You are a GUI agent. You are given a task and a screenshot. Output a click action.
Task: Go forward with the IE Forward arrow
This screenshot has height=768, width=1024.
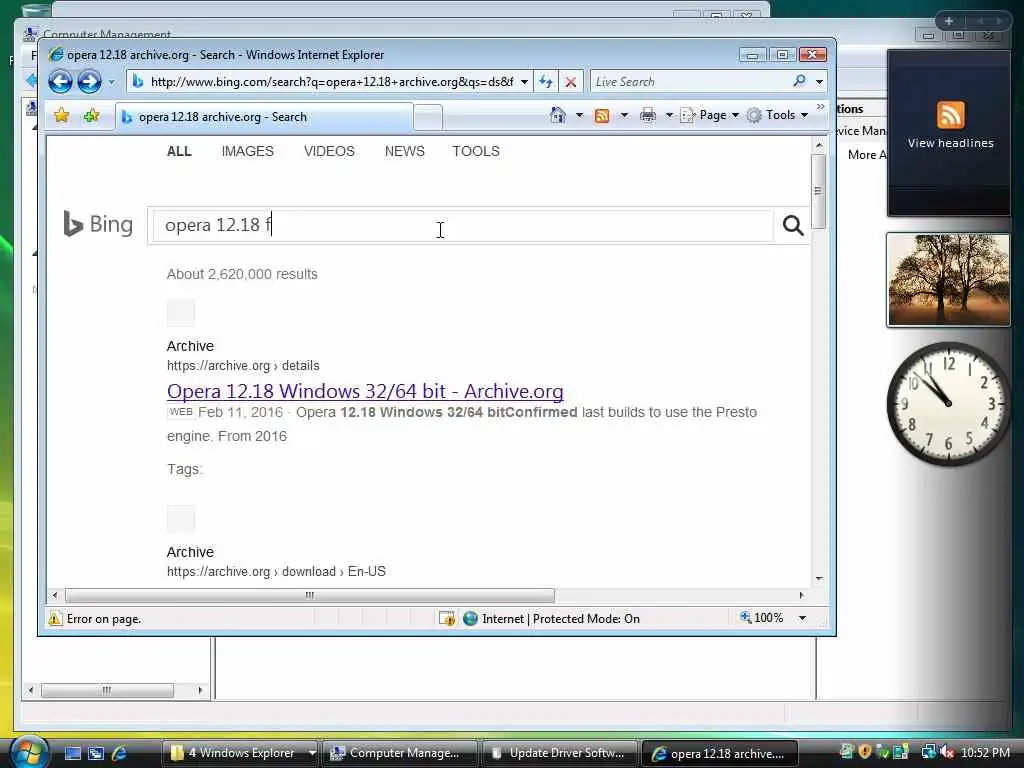pyautogui.click(x=89, y=82)
